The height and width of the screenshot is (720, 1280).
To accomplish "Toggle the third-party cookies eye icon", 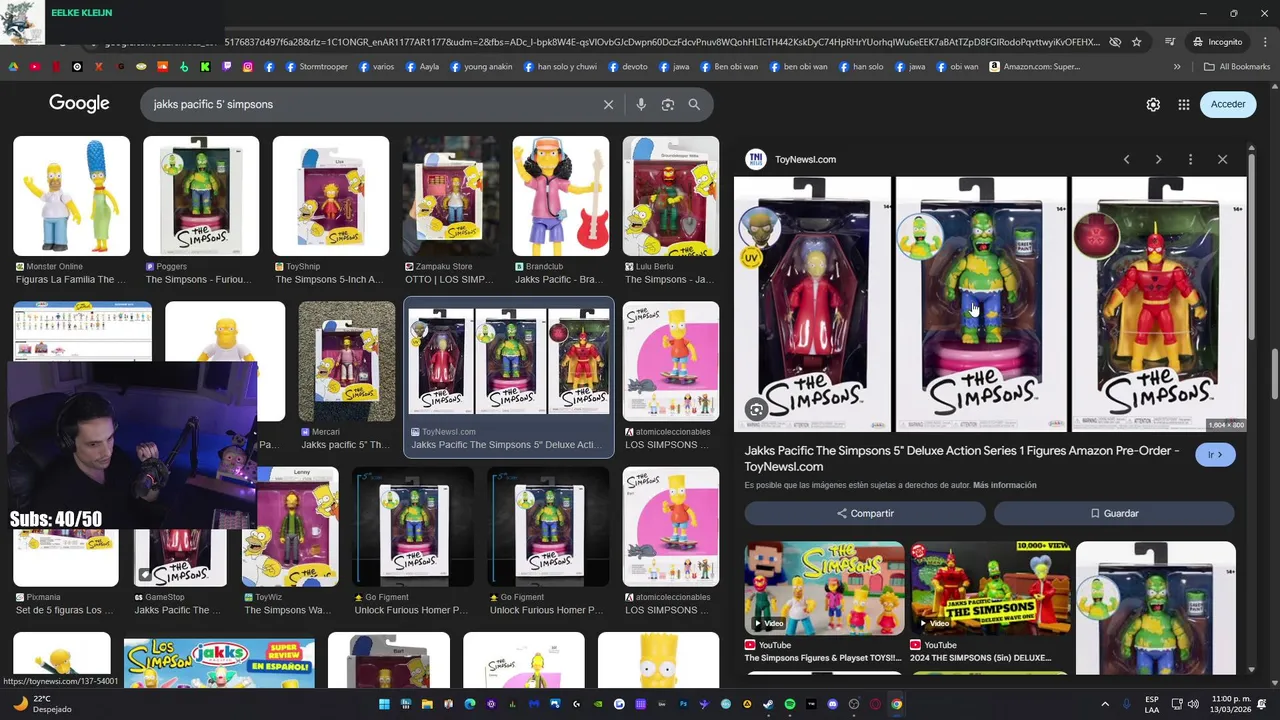I will (1114, 42).
